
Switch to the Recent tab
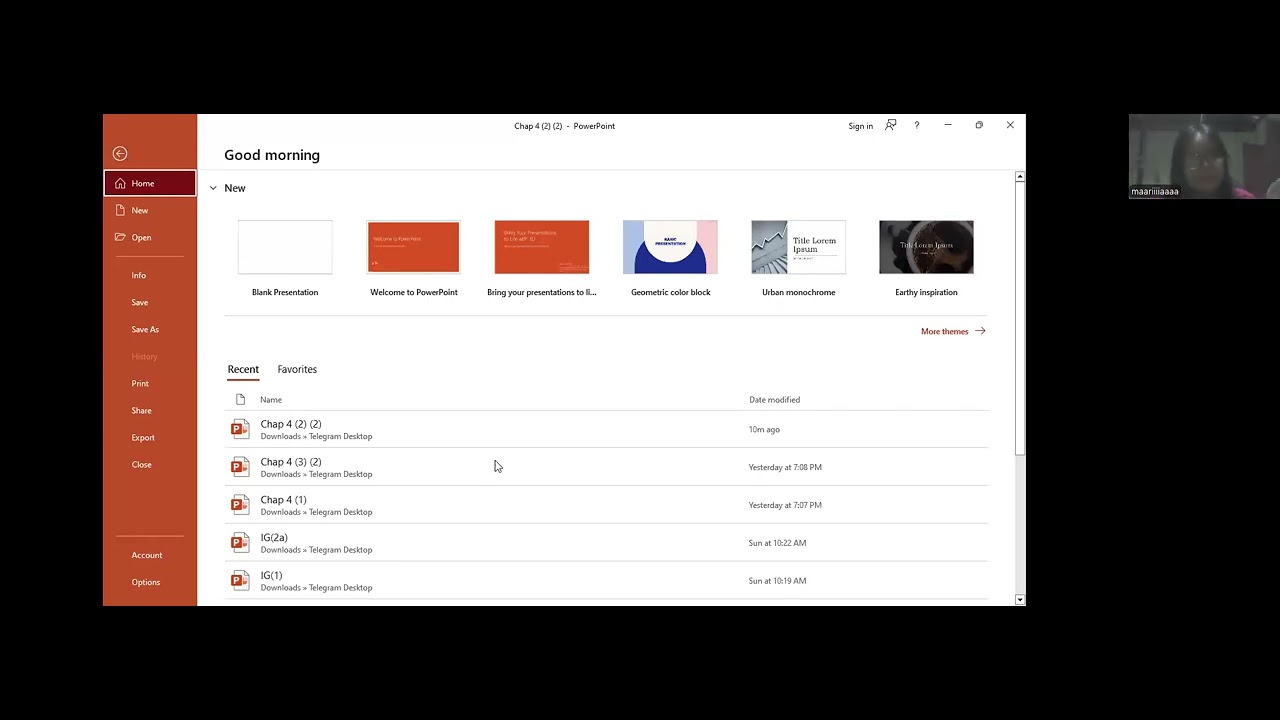243,369
